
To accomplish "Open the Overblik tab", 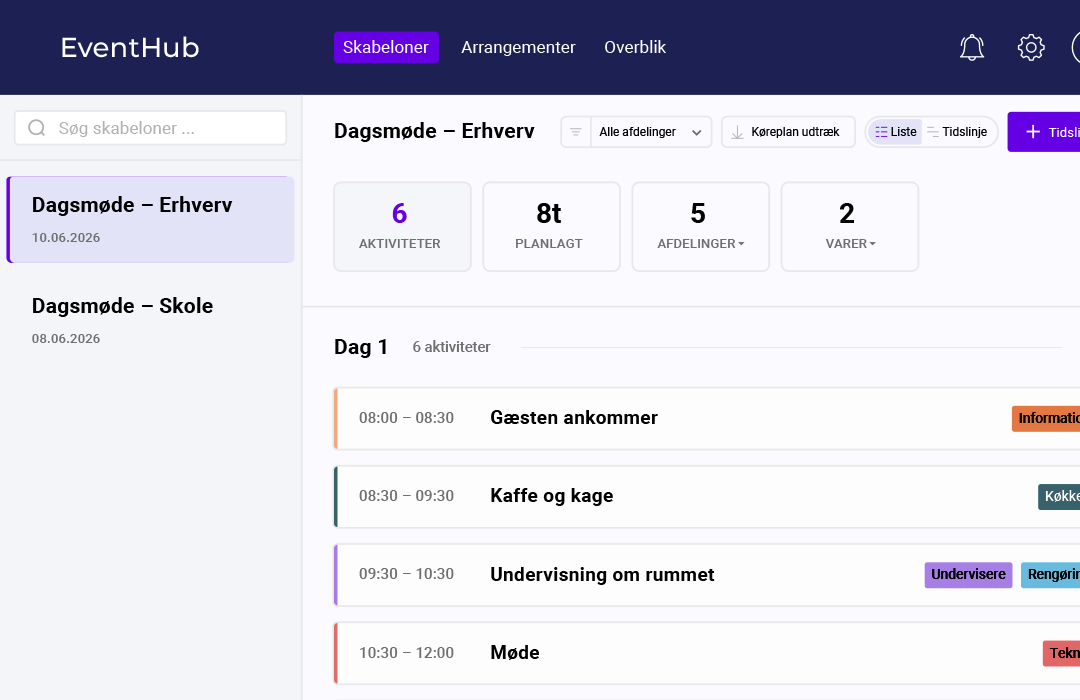I will (635, 48).
